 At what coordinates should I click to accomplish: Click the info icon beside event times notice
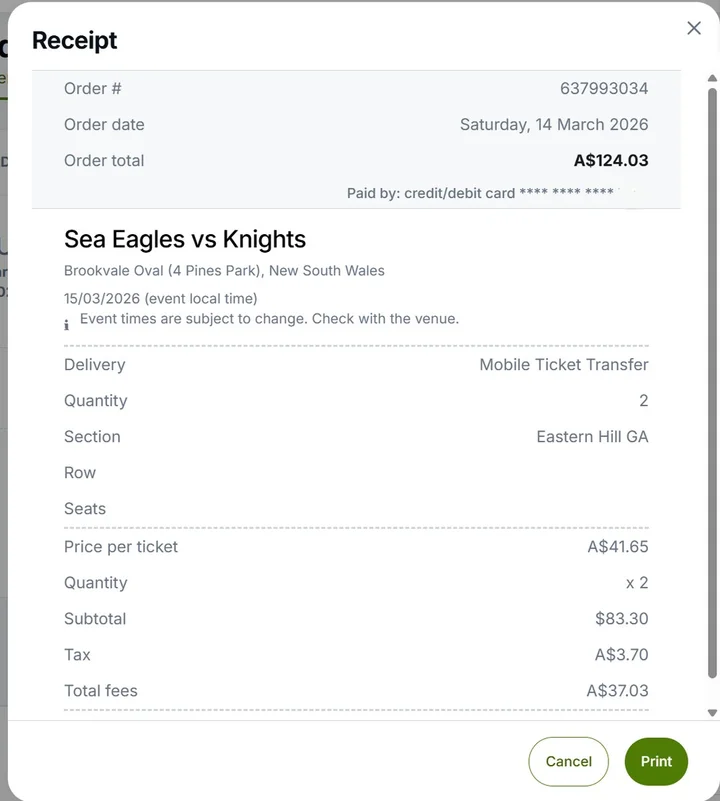point(67,324)
